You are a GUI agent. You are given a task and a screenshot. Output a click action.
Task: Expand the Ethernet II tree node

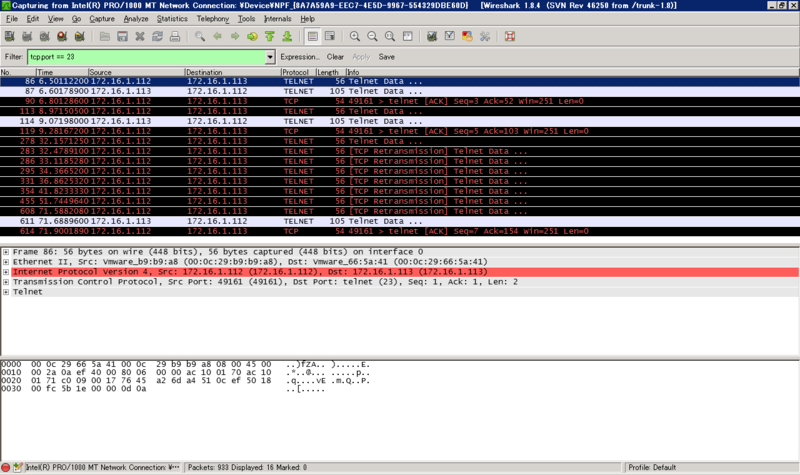6,262
